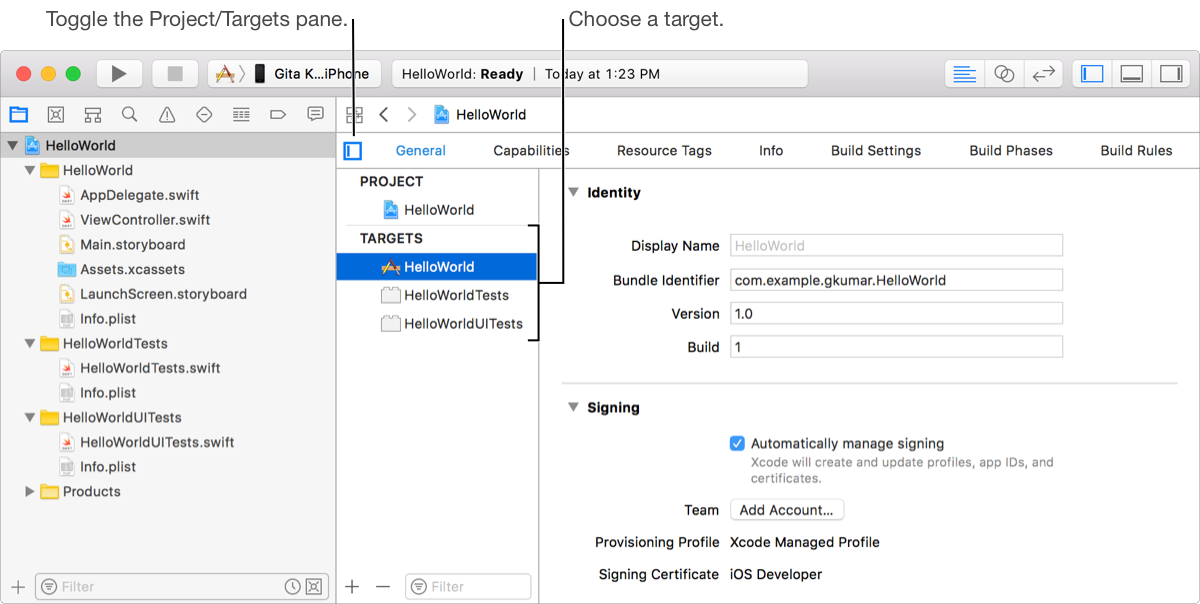Open the Capabilities tab
The image size is (1200, 604).
coord(531,151)
